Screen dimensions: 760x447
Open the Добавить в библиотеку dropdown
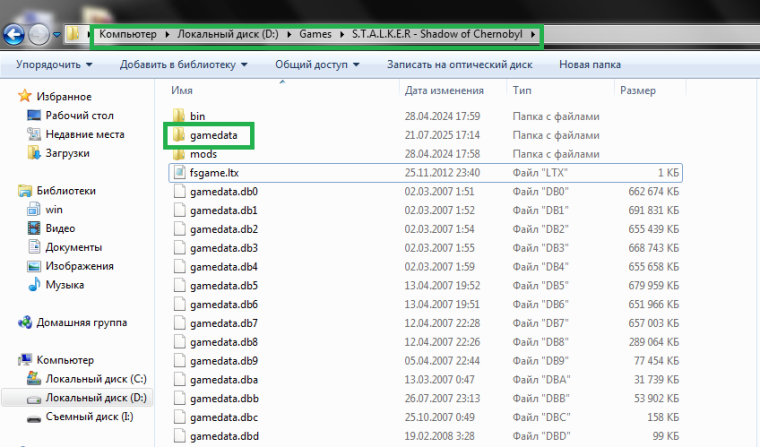click(x=184, y=64)
